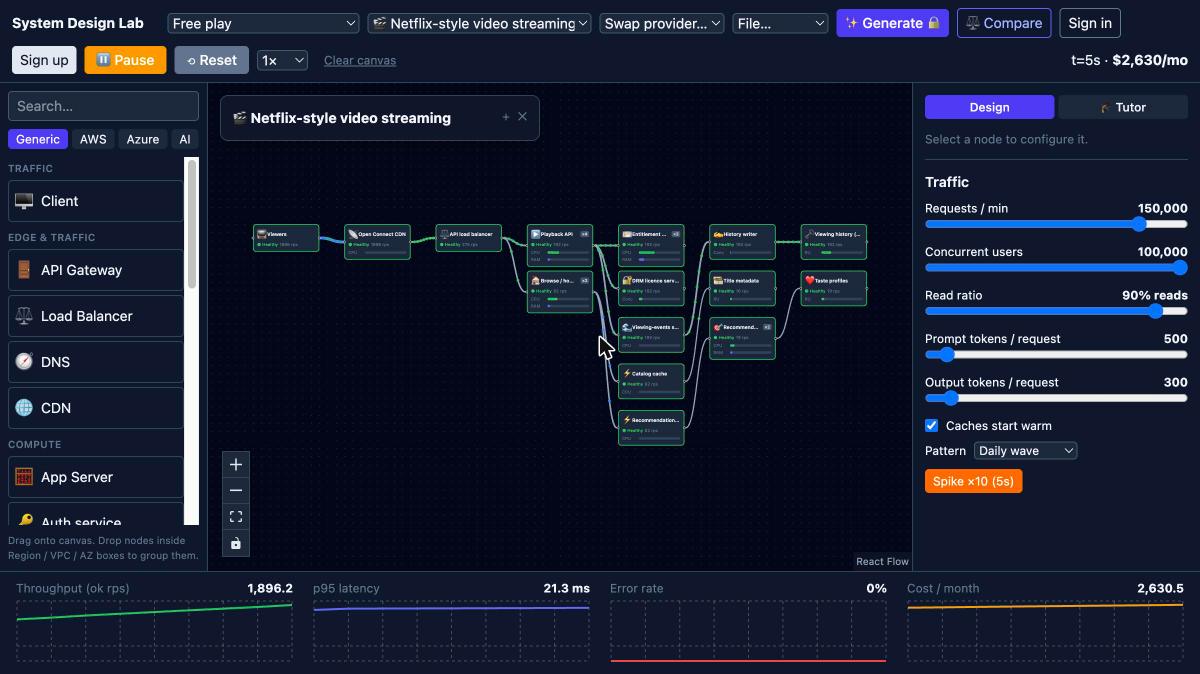Click the Compare button

pyautogui.click(x=1004, y=23)
